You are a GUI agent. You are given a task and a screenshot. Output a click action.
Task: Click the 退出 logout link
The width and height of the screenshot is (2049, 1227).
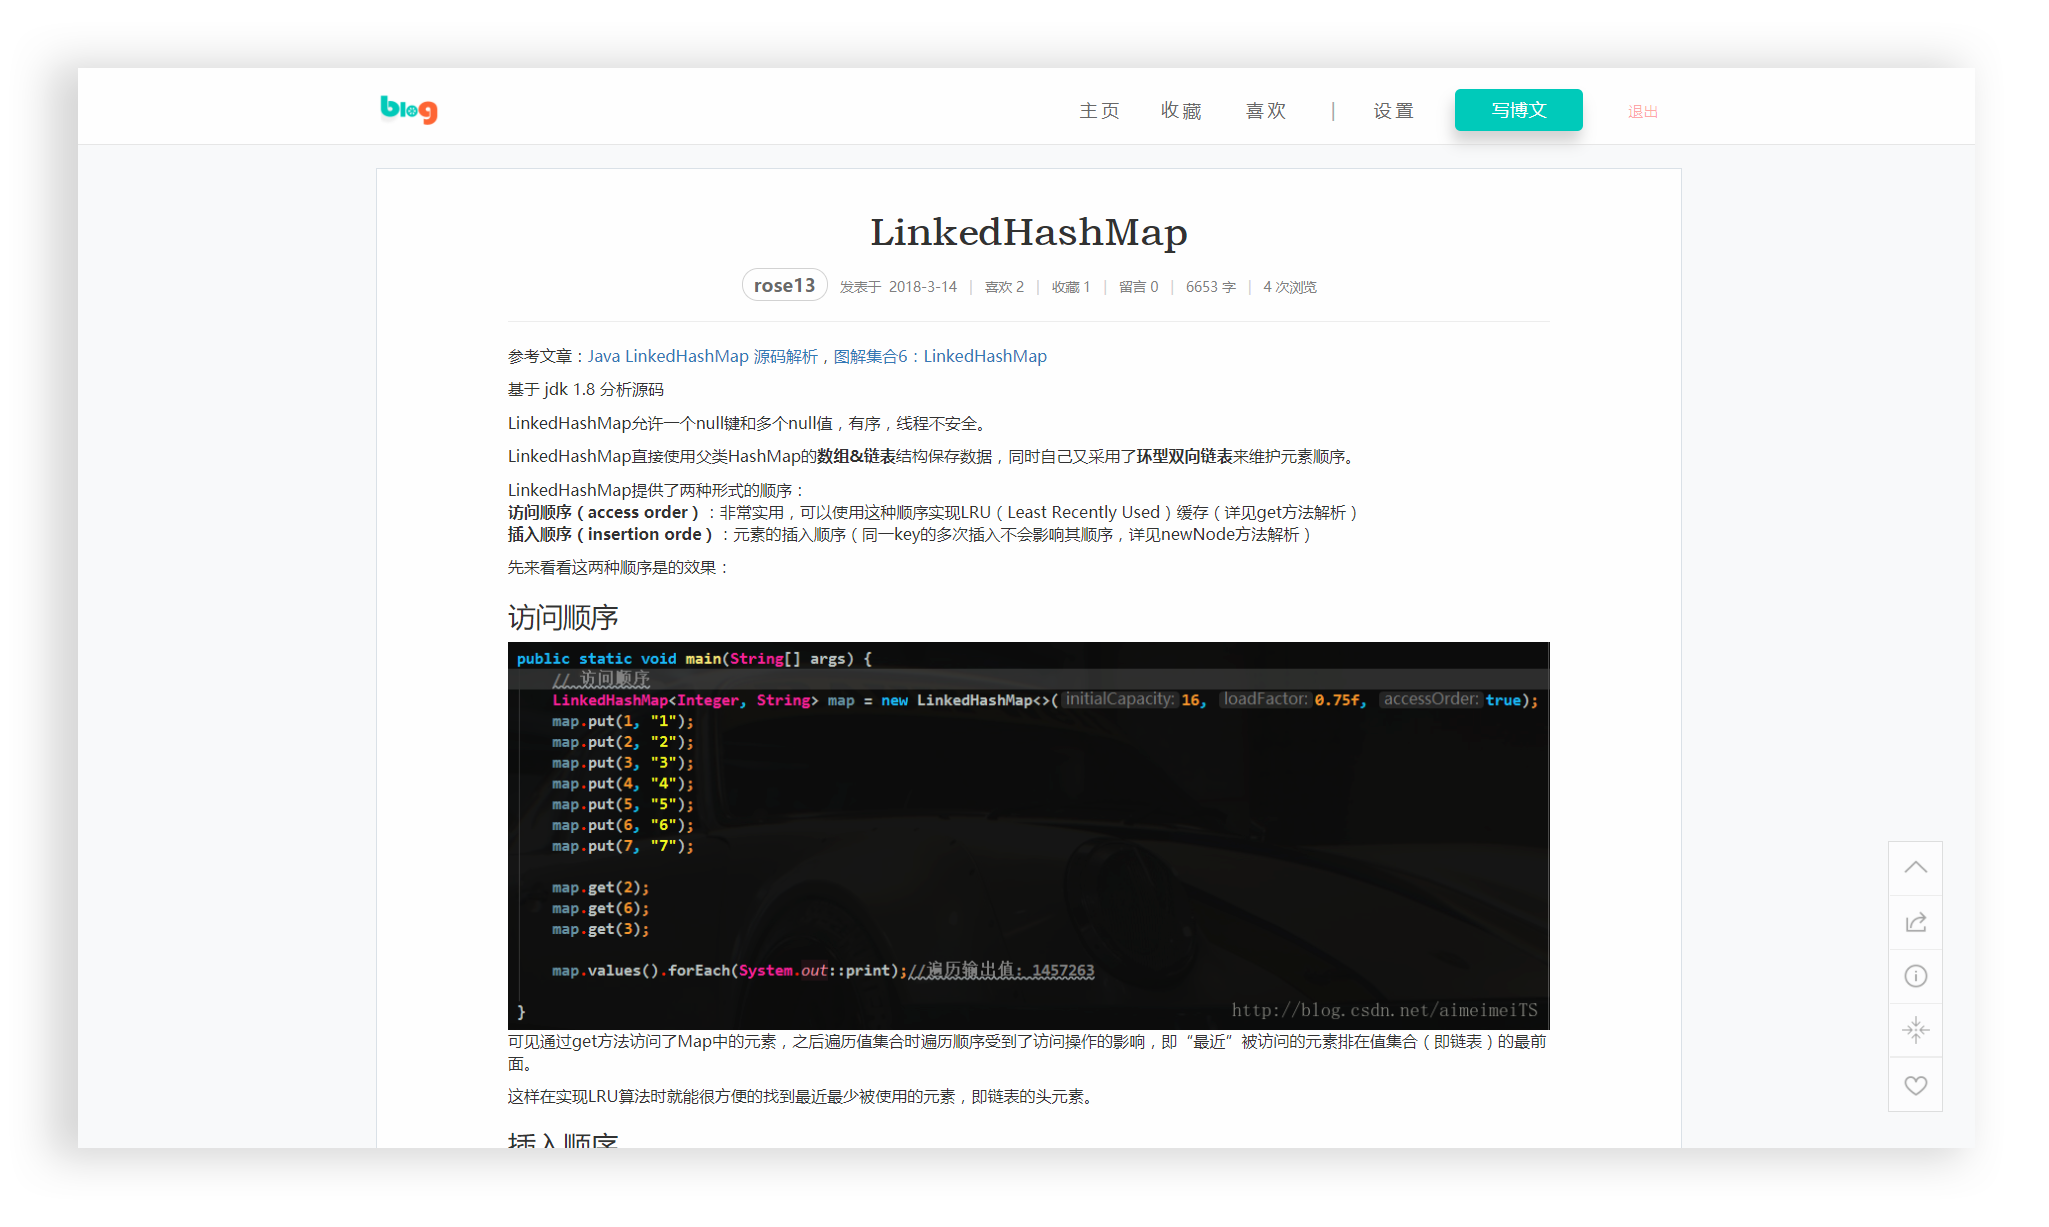(1642, 112)
